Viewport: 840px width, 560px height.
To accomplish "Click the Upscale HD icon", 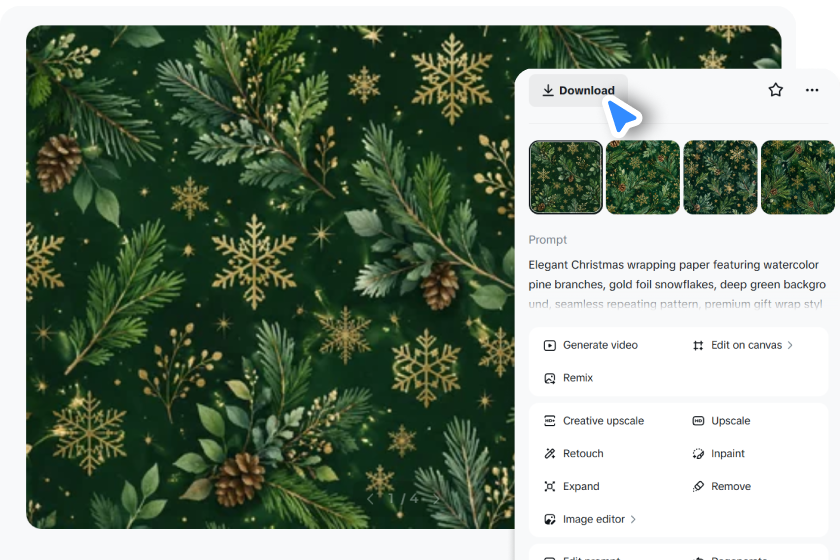I will [698, 421].
